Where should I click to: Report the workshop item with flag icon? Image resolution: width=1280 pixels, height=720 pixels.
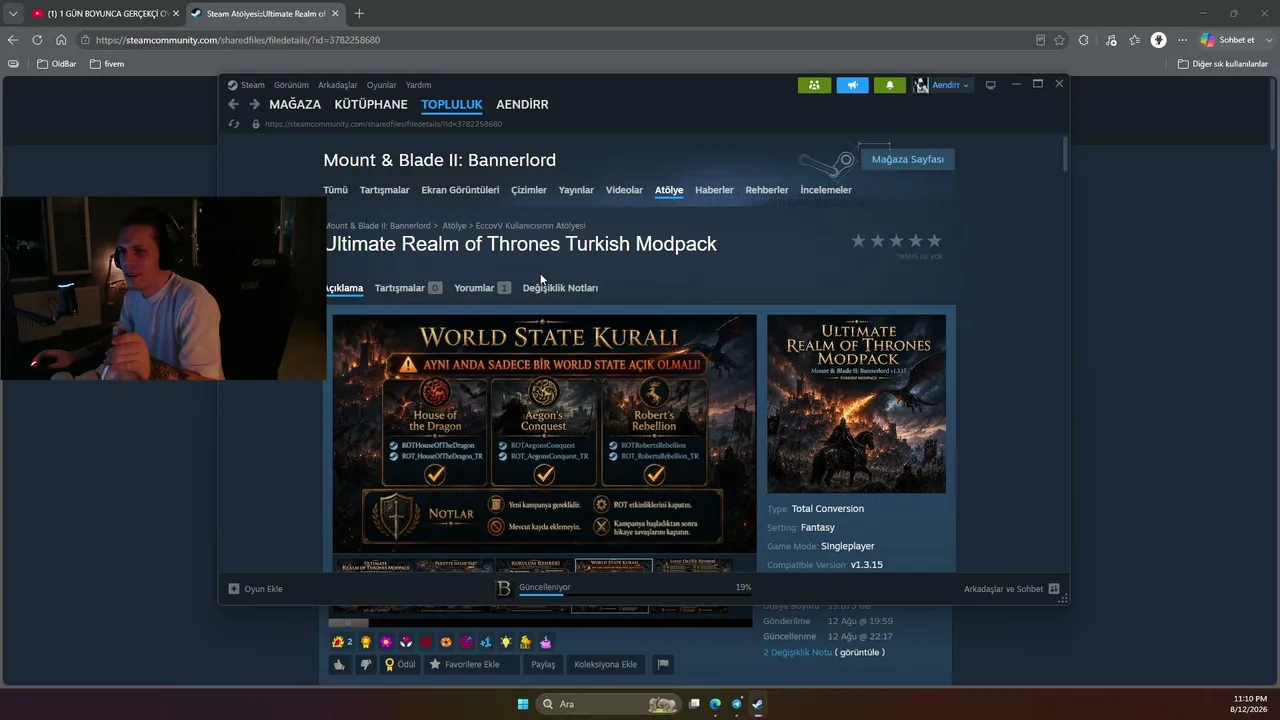662,664
